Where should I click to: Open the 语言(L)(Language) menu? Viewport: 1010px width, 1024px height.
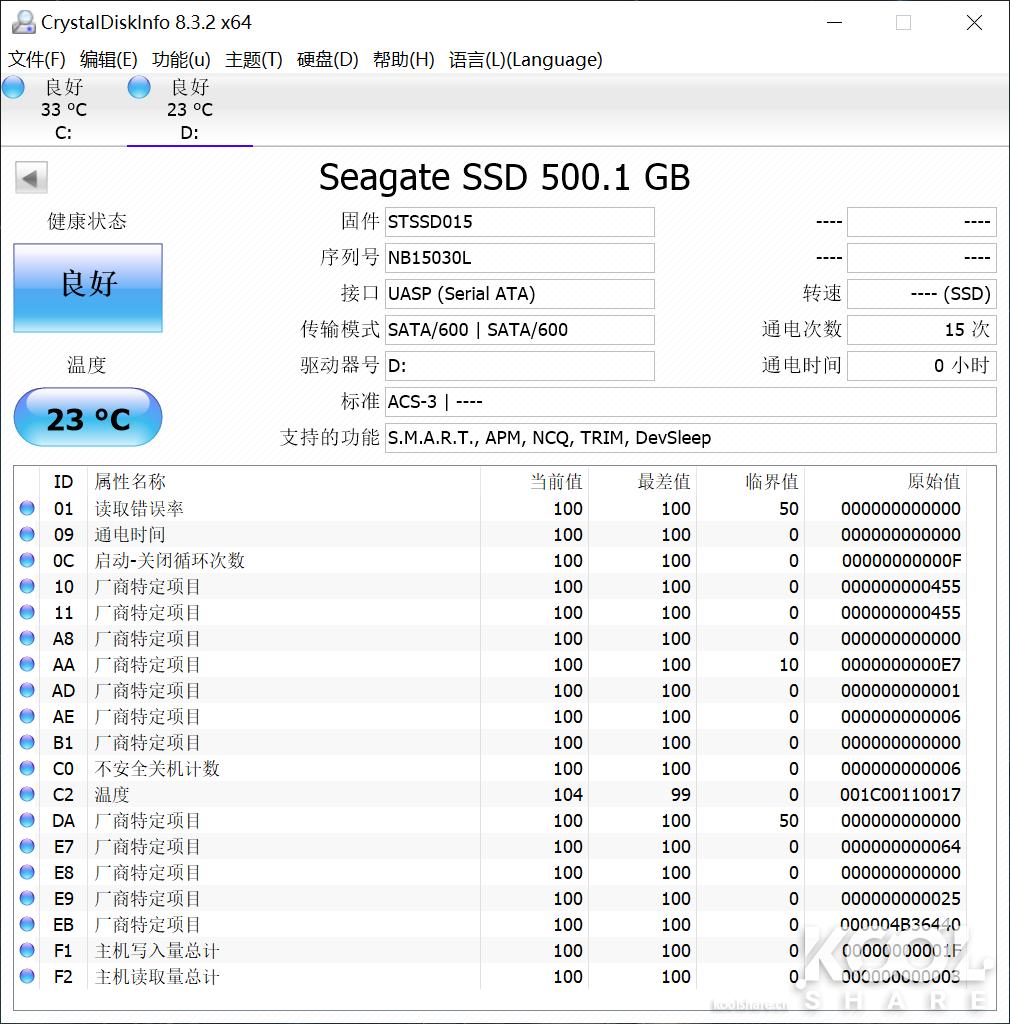click(x=525, y=60)
